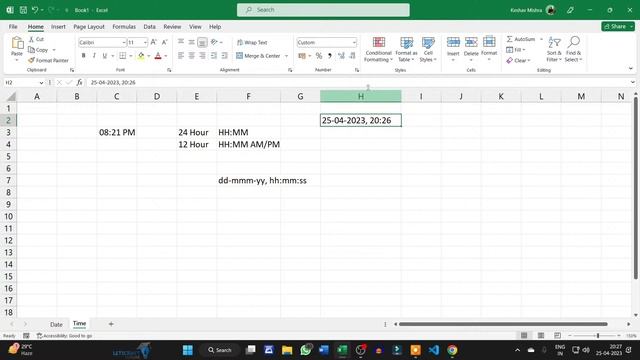Open the Calibri font name dropdown
The image size is (640, 360).
click(x=123, y=42)
